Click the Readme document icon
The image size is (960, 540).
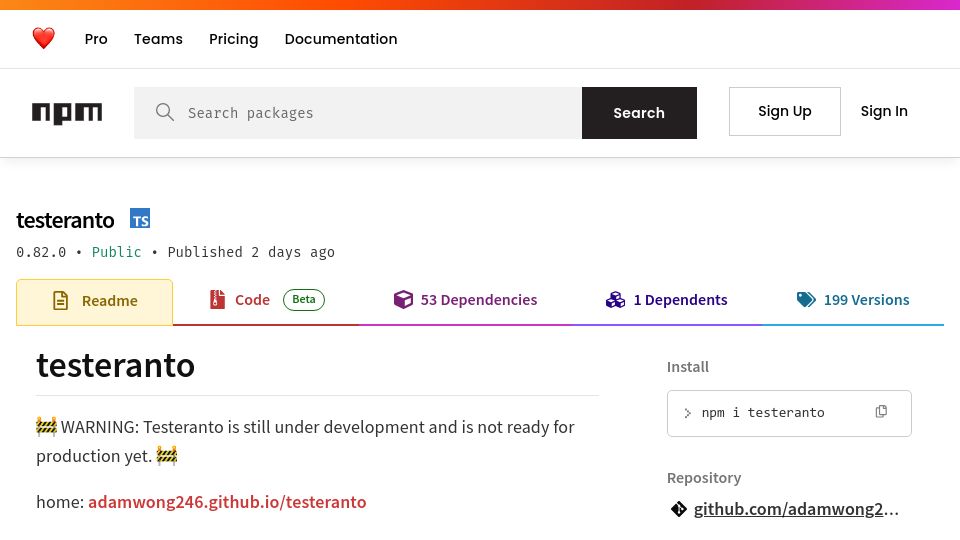(x=61, y=301)
